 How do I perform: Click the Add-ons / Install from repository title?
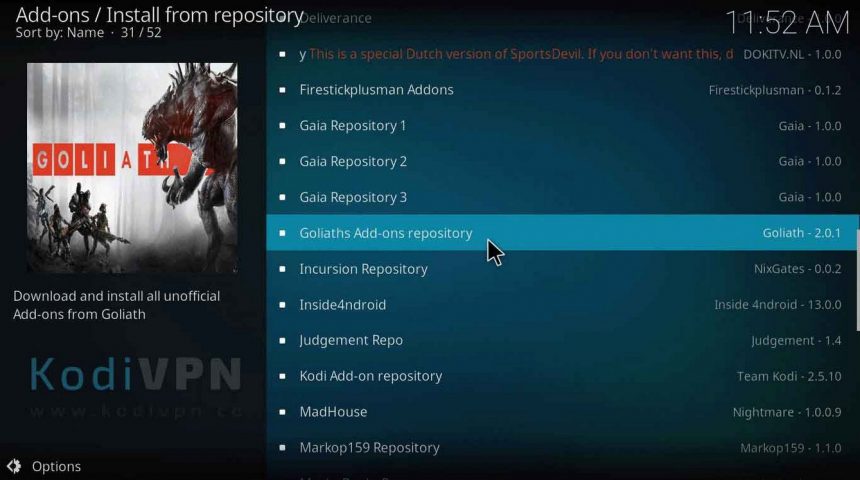click(160, 15)
